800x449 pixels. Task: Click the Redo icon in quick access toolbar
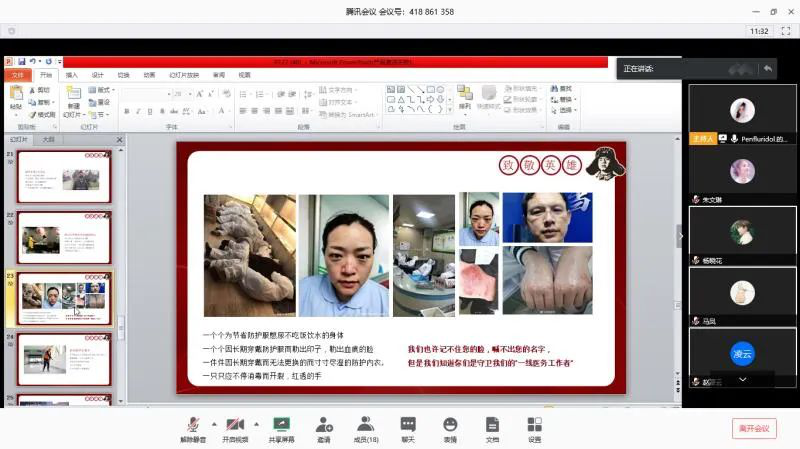pyautogui.click(x=48, y=62)
